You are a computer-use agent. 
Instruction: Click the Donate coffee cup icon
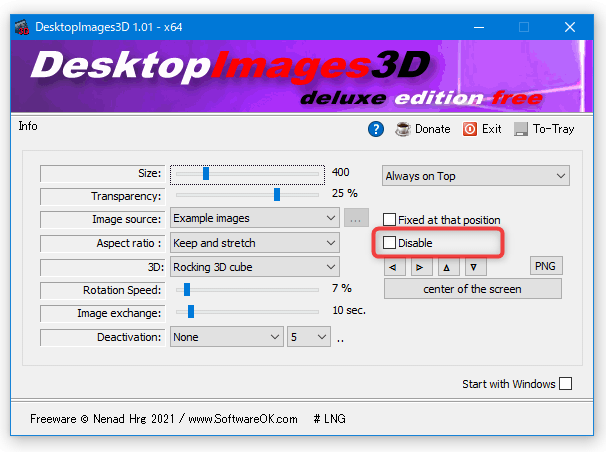click(x=403, y=129)
